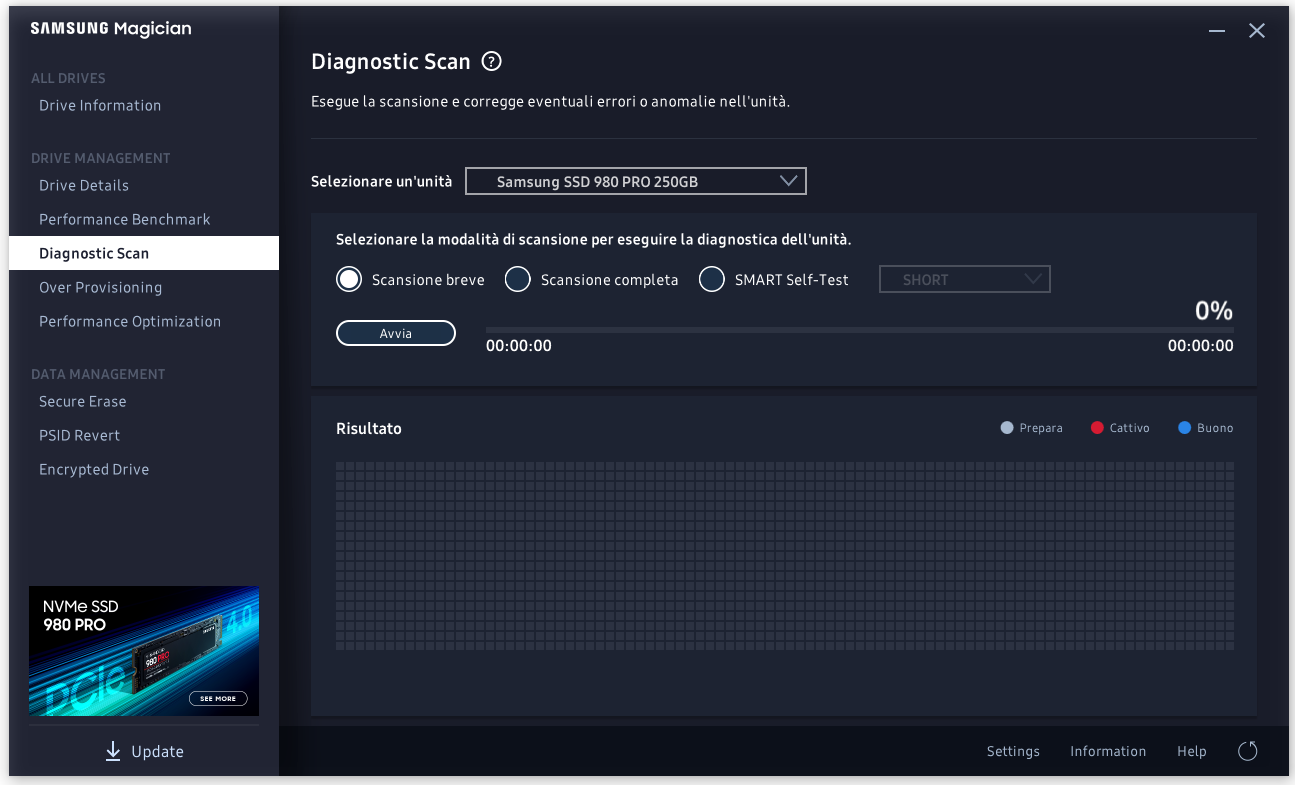Click the Selezionare un'unità label
1295x785 pixels.
pyautogui.click(x=381, y=181)
